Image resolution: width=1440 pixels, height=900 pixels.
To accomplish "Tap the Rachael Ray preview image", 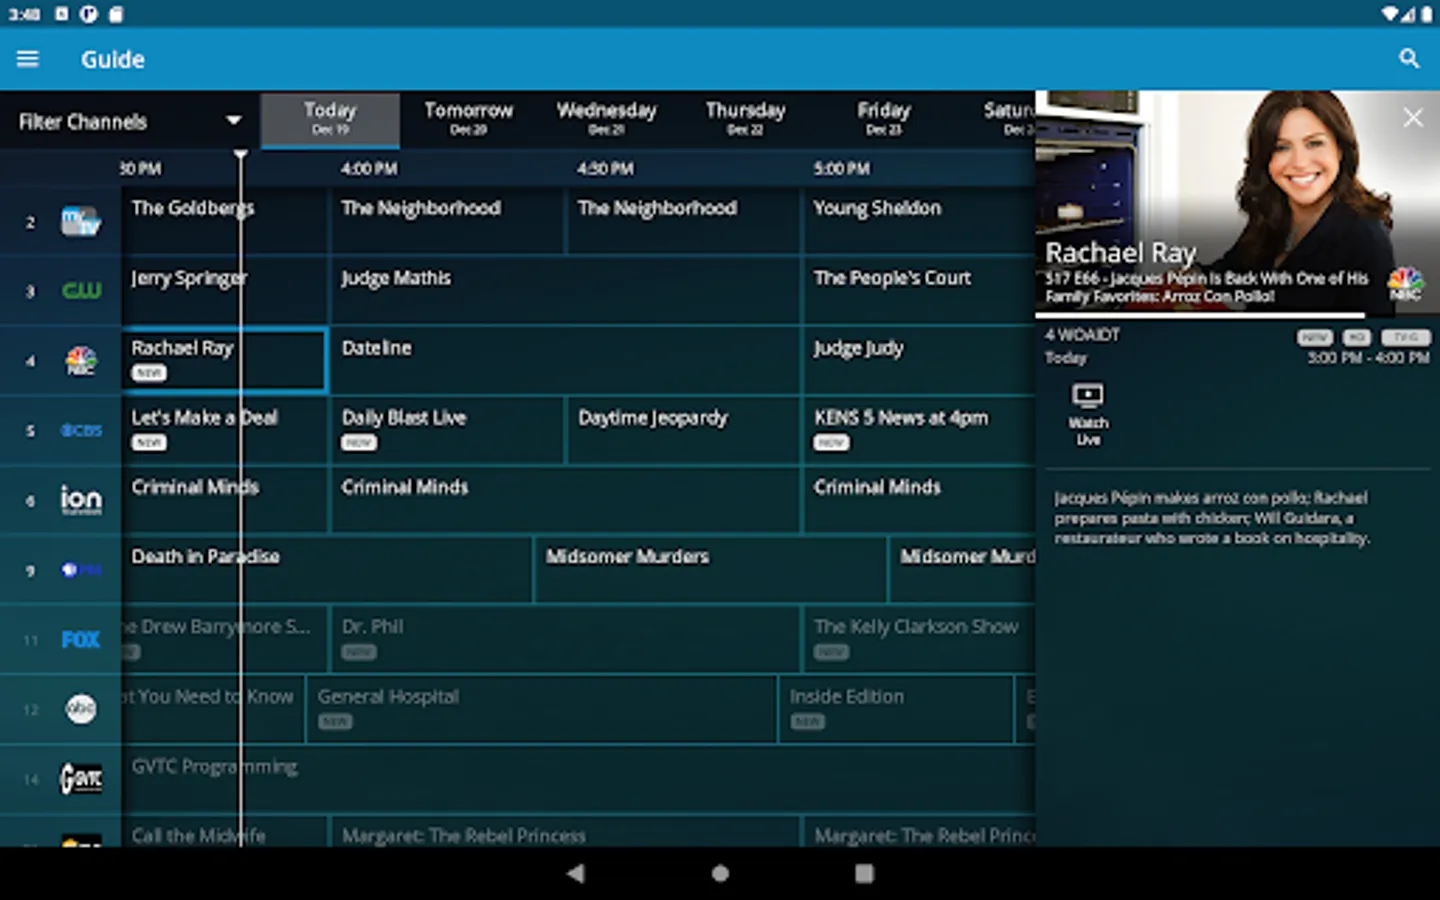I will point(1237,202).
